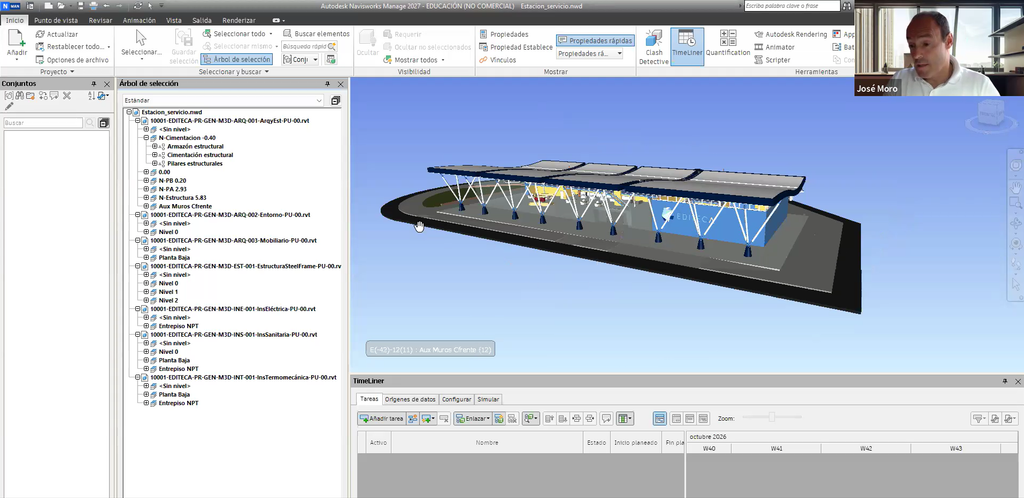
Task: Click collapse-all icon beside Estándar dropdown
Action: [x=335, y=101]
